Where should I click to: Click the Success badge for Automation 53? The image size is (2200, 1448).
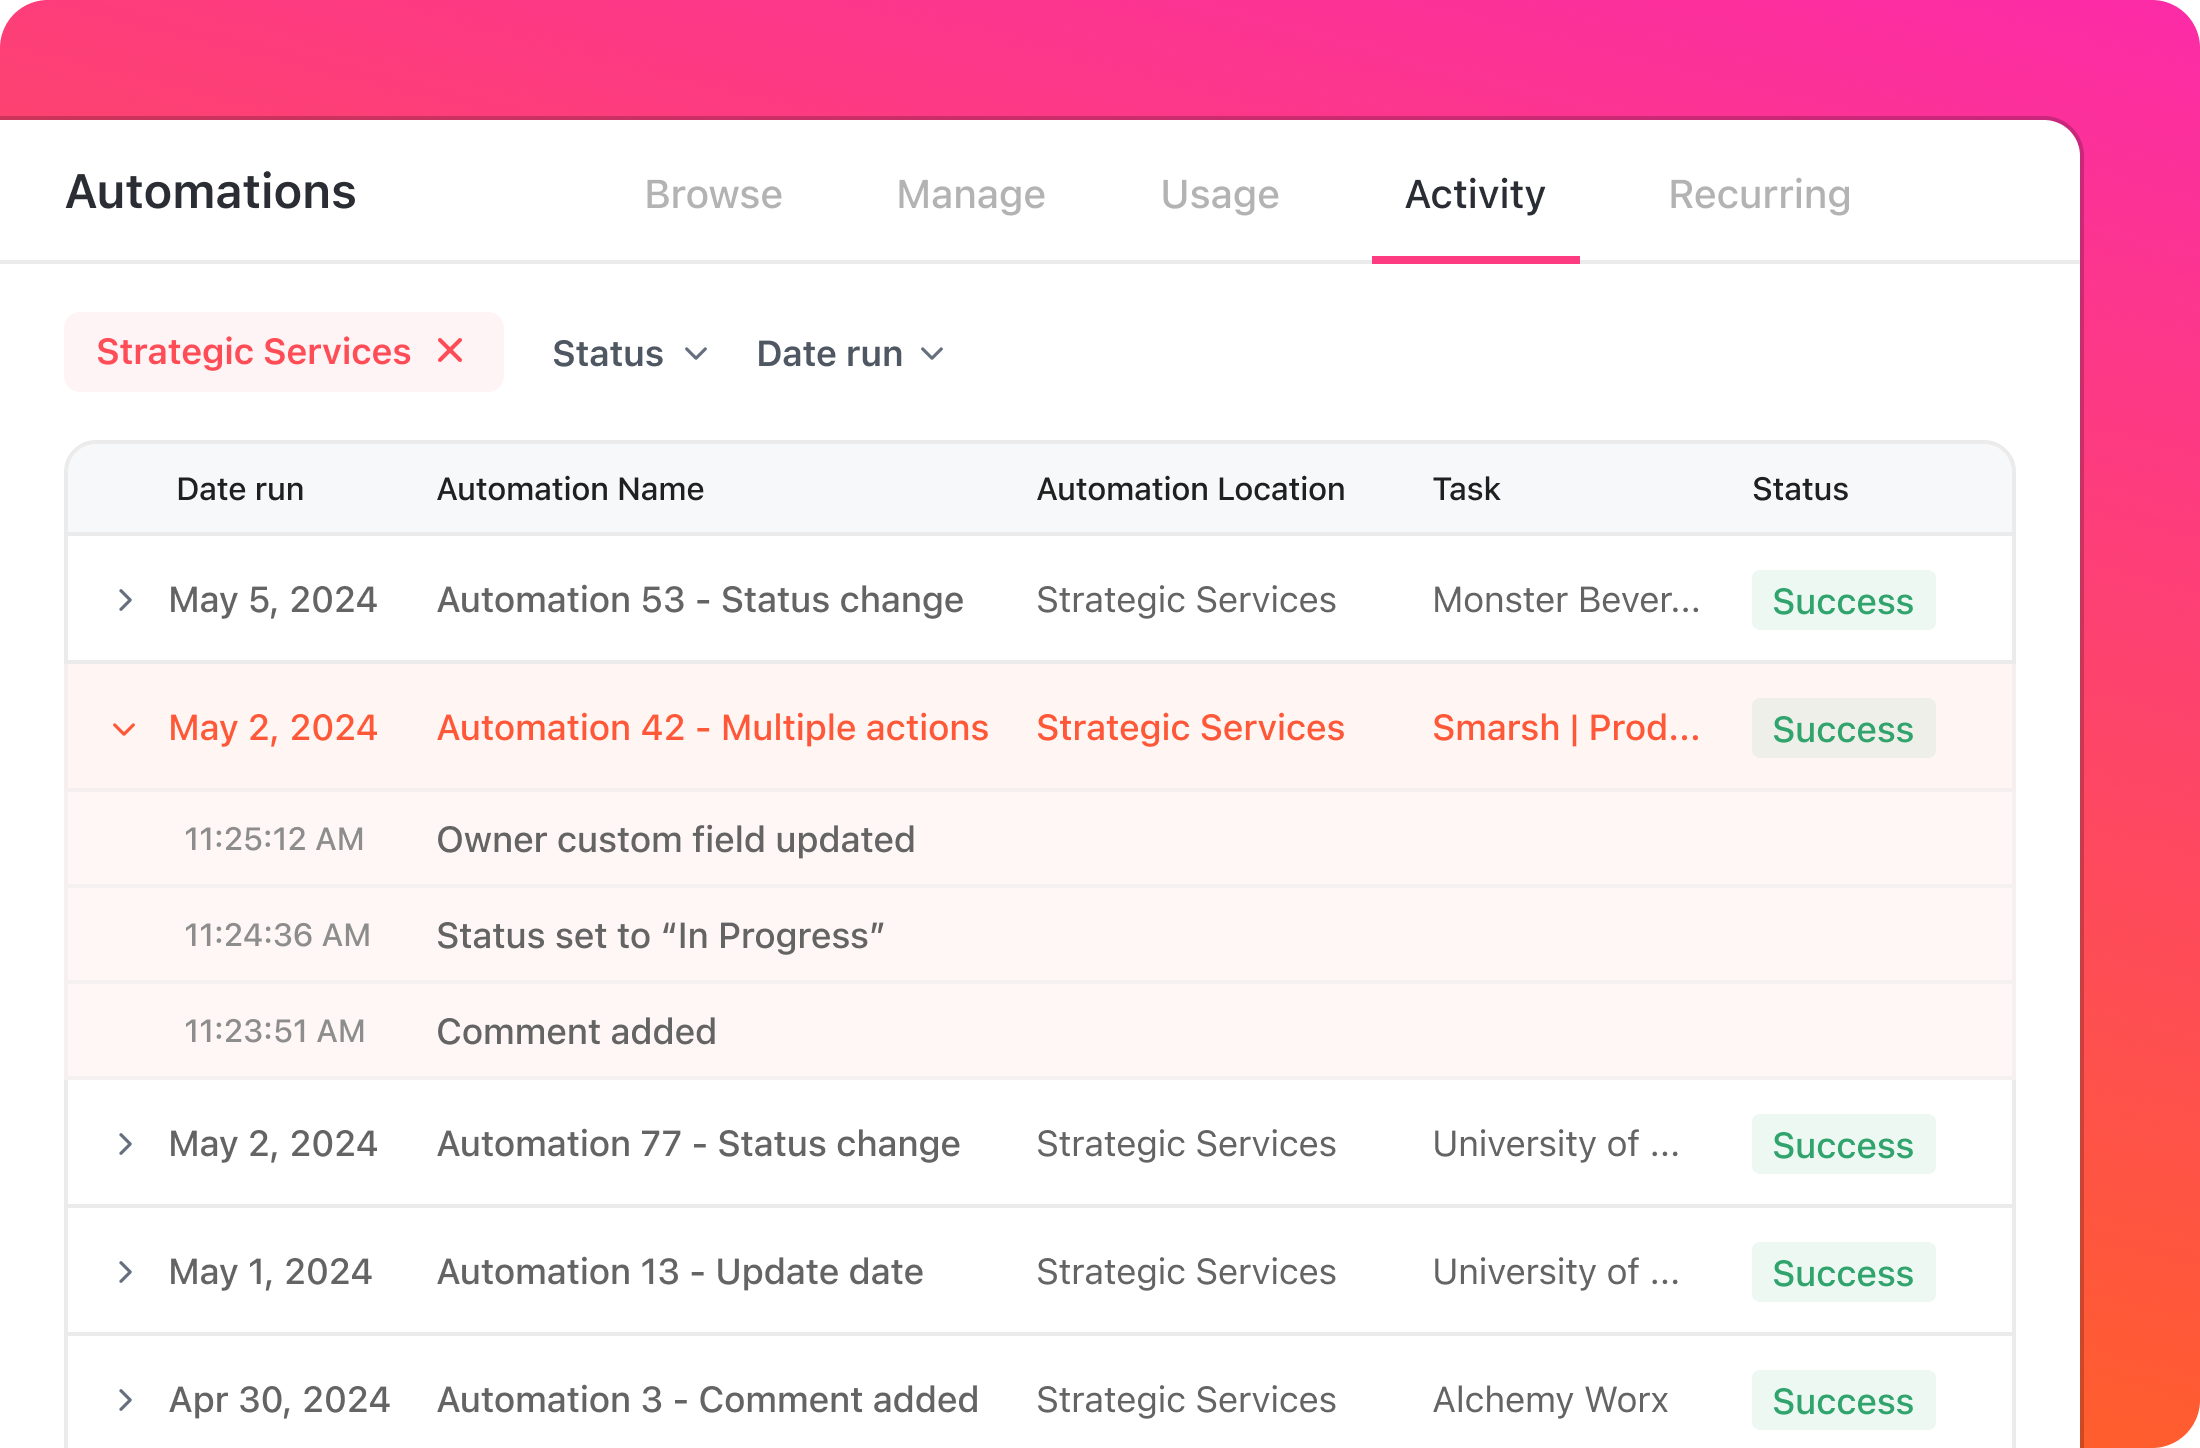click(1843, 600)
